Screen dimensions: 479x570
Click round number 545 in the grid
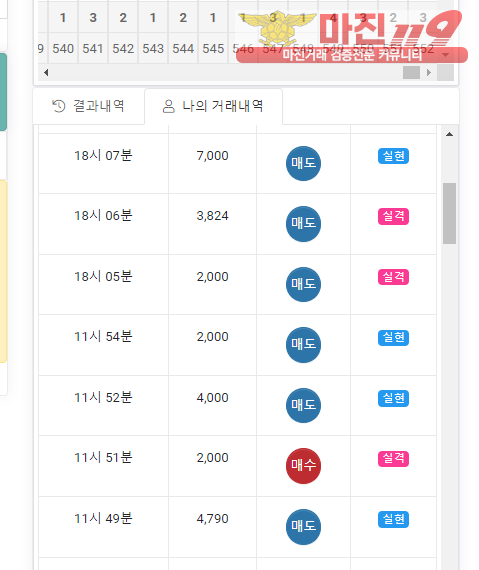[x=213, y=49]
